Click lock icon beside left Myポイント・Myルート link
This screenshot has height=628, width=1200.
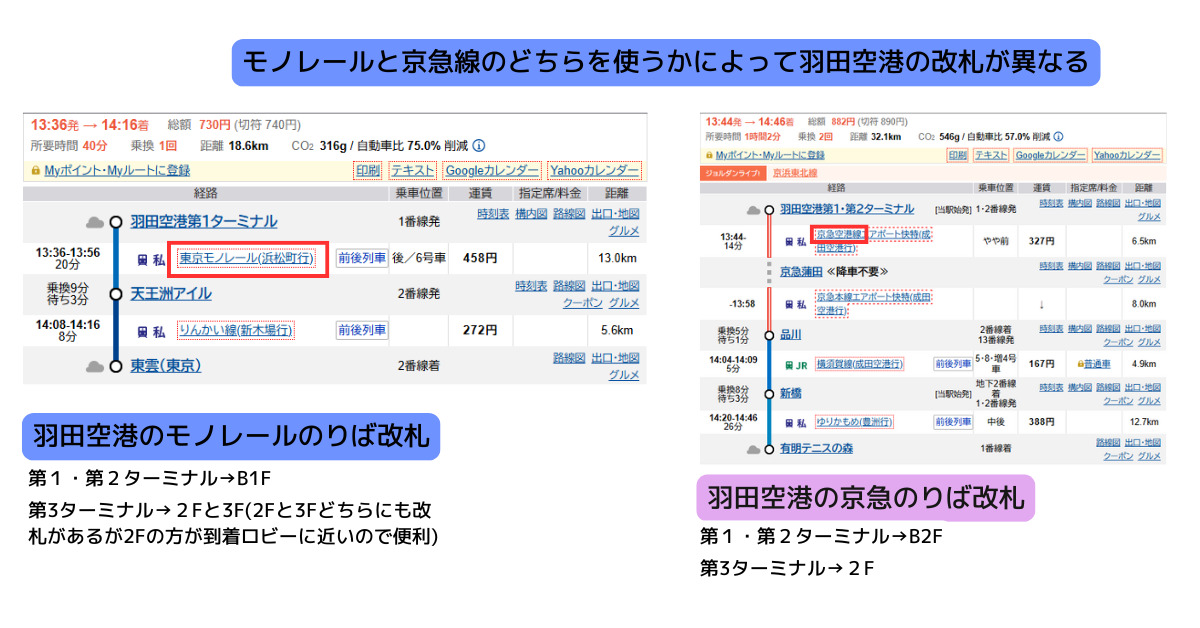(x=36, y=171)
